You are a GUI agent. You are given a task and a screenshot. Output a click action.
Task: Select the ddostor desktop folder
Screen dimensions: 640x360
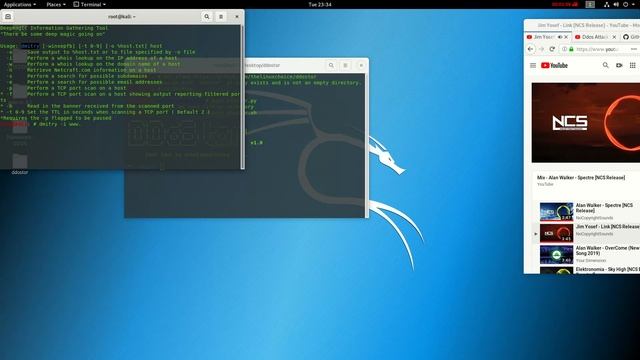click(20, 164)
